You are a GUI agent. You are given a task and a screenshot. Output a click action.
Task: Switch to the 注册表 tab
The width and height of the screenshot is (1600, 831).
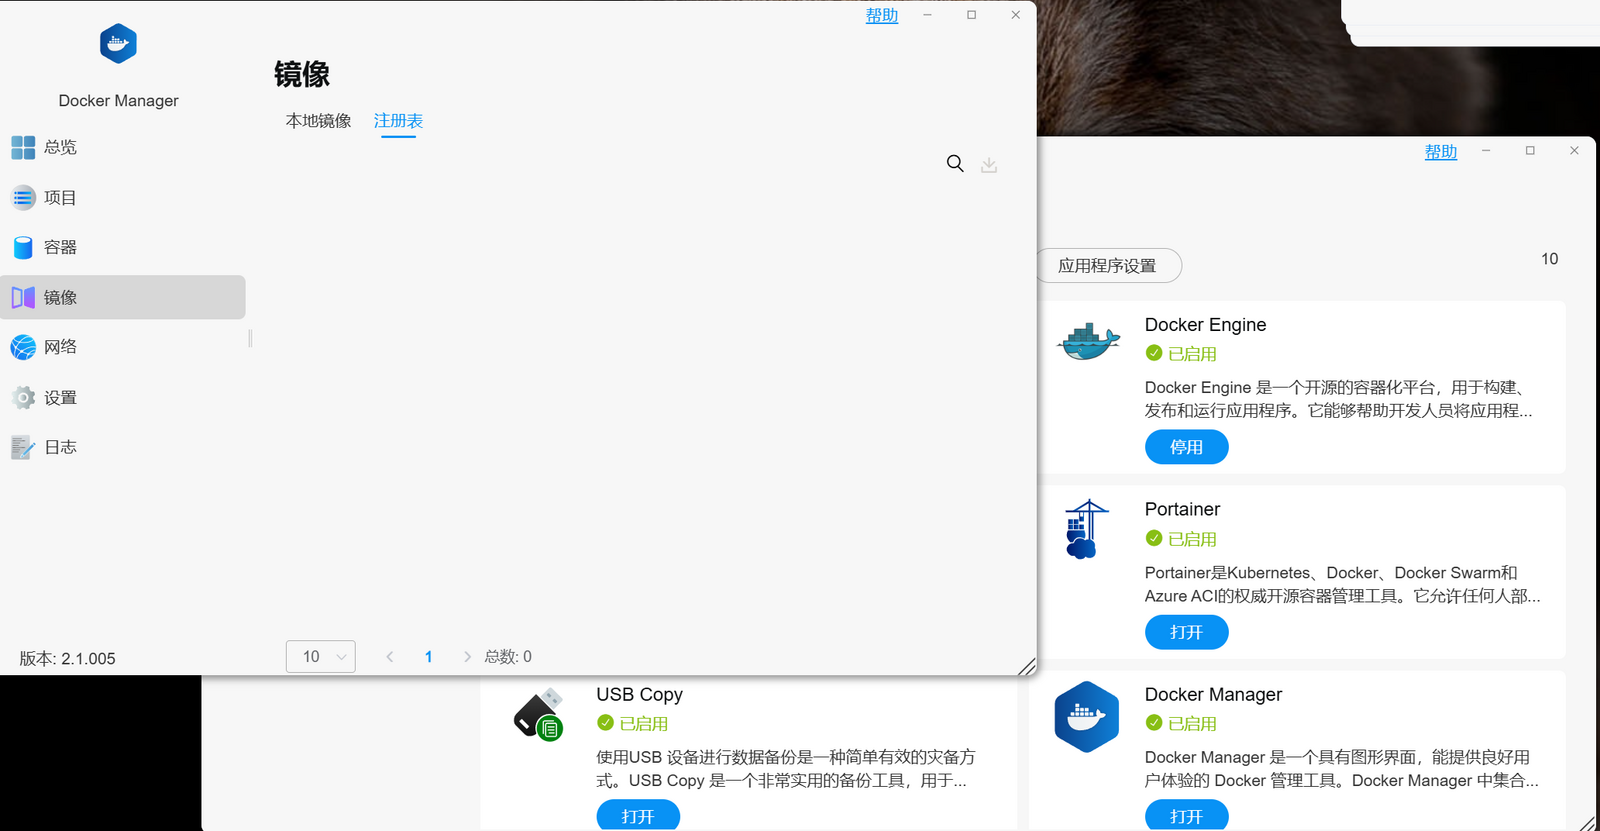point(398,121)
